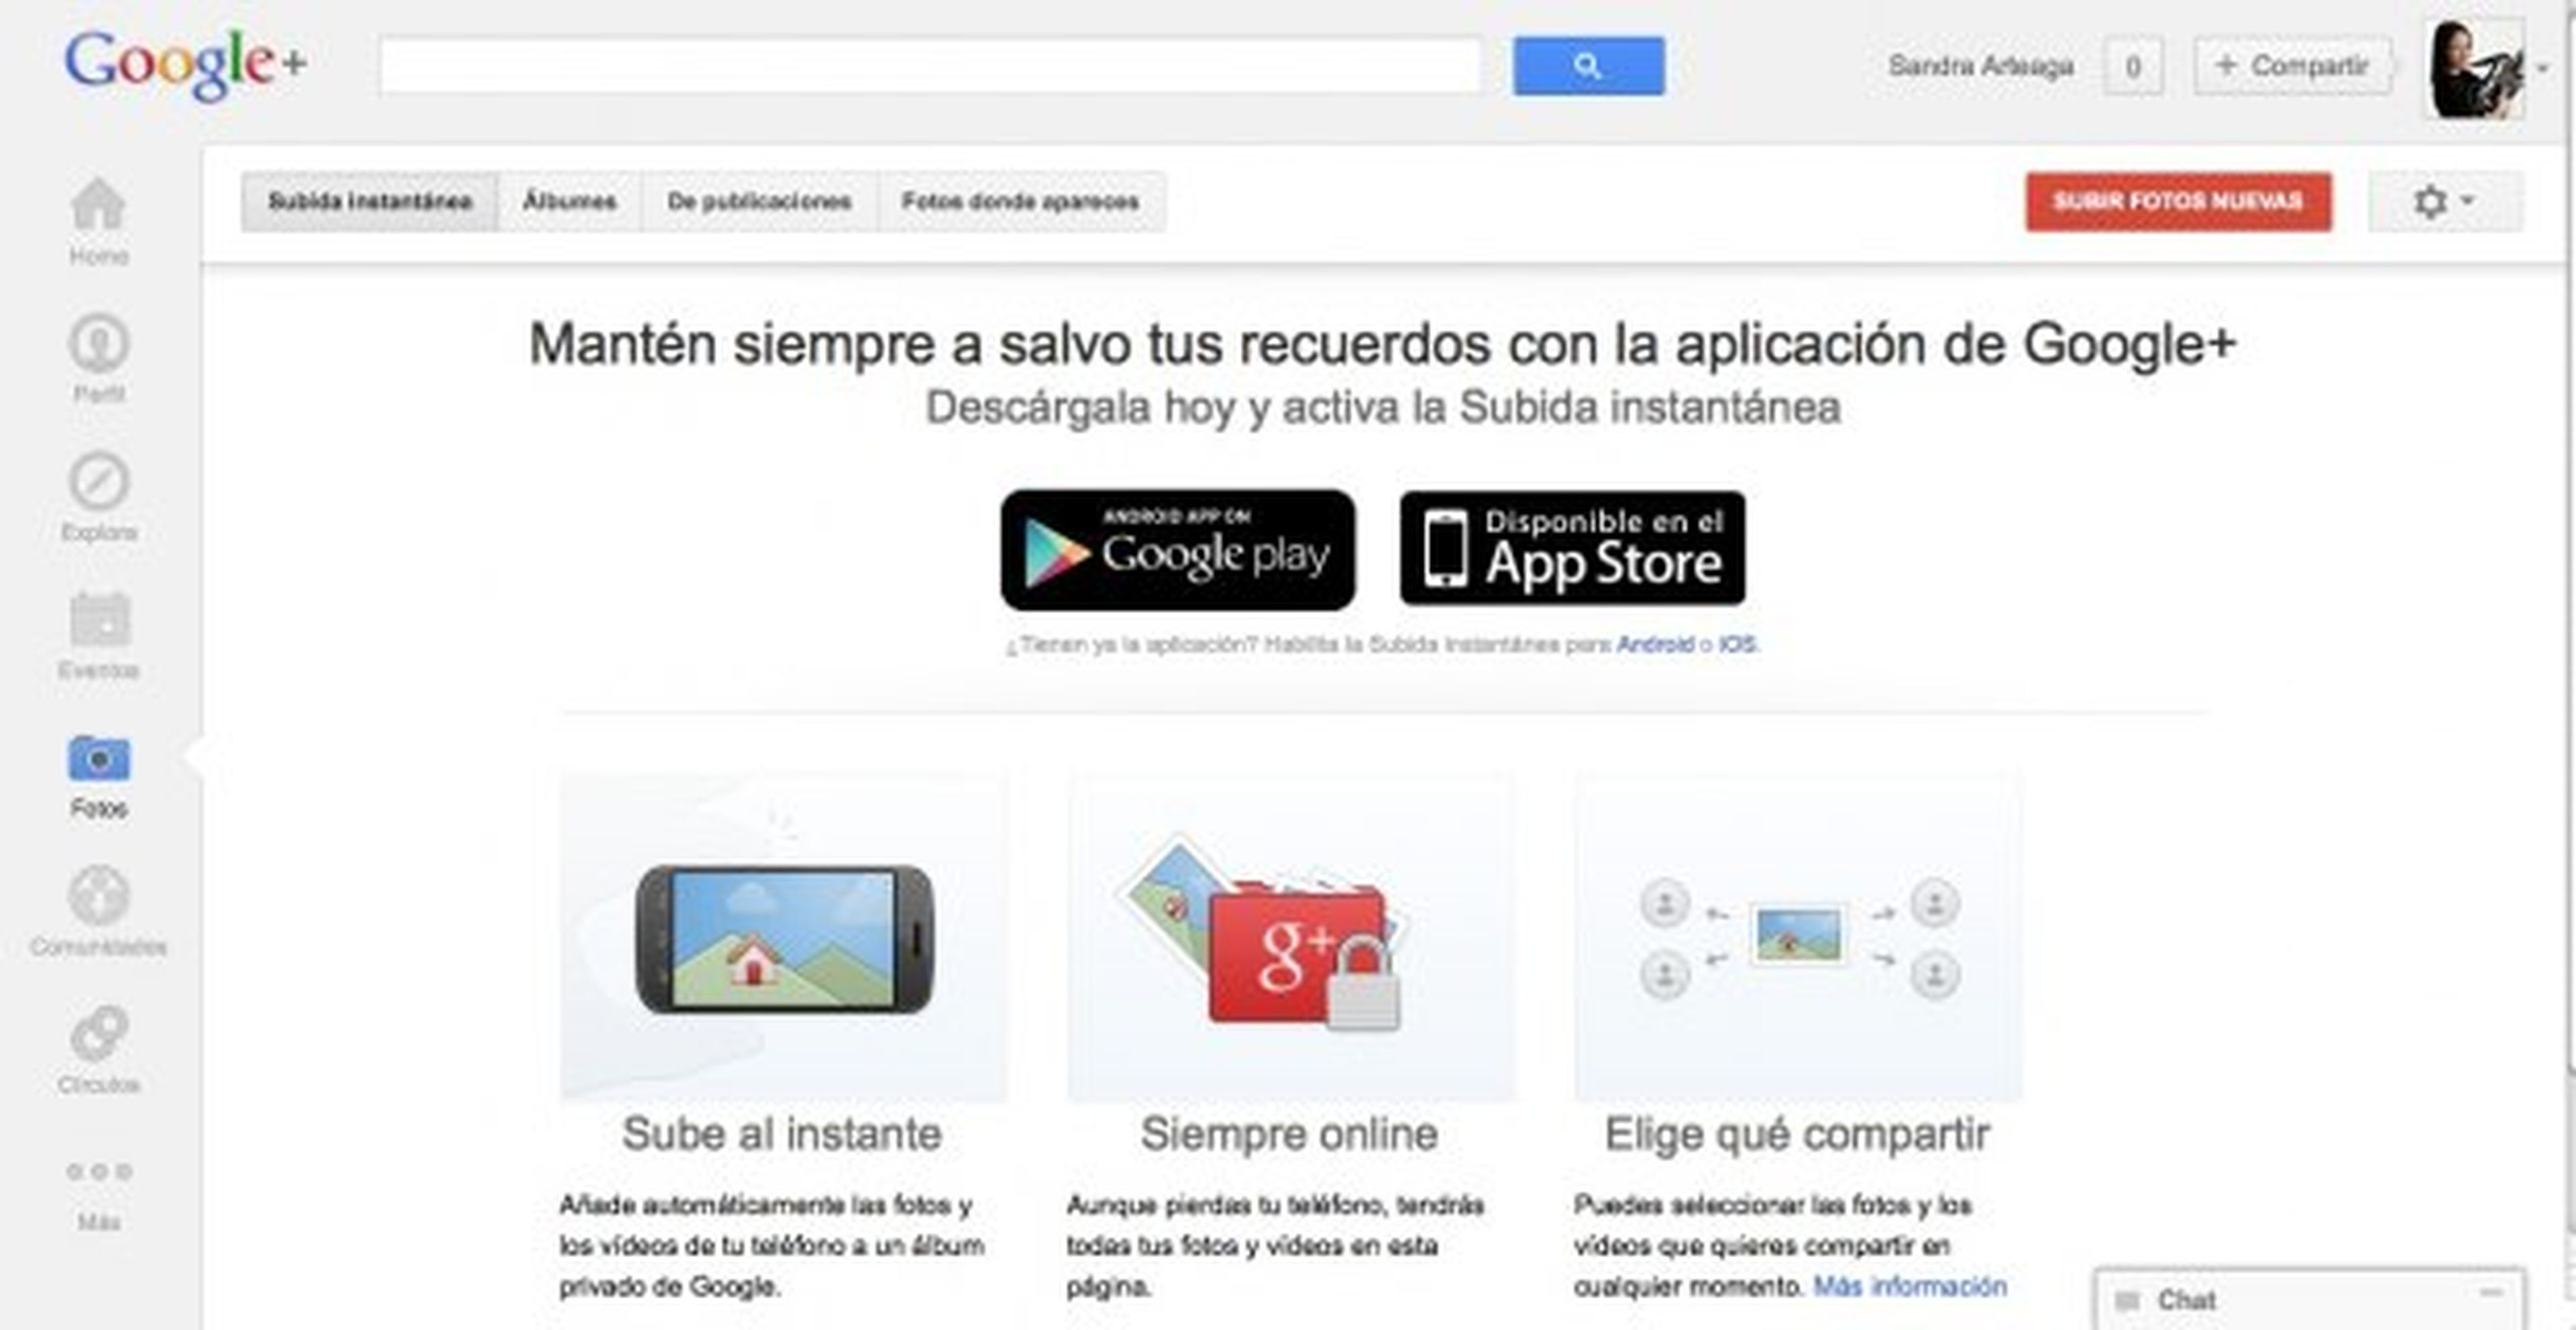Open the Explora compass icon

[98, 481]
